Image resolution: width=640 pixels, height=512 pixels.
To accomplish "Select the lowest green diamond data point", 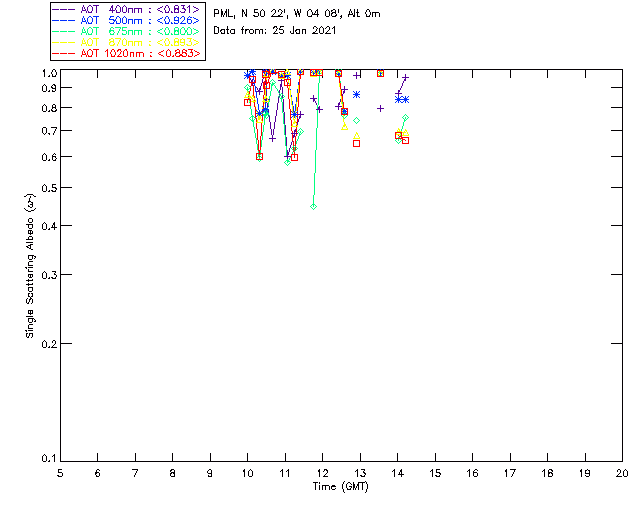I will point(313,207).
